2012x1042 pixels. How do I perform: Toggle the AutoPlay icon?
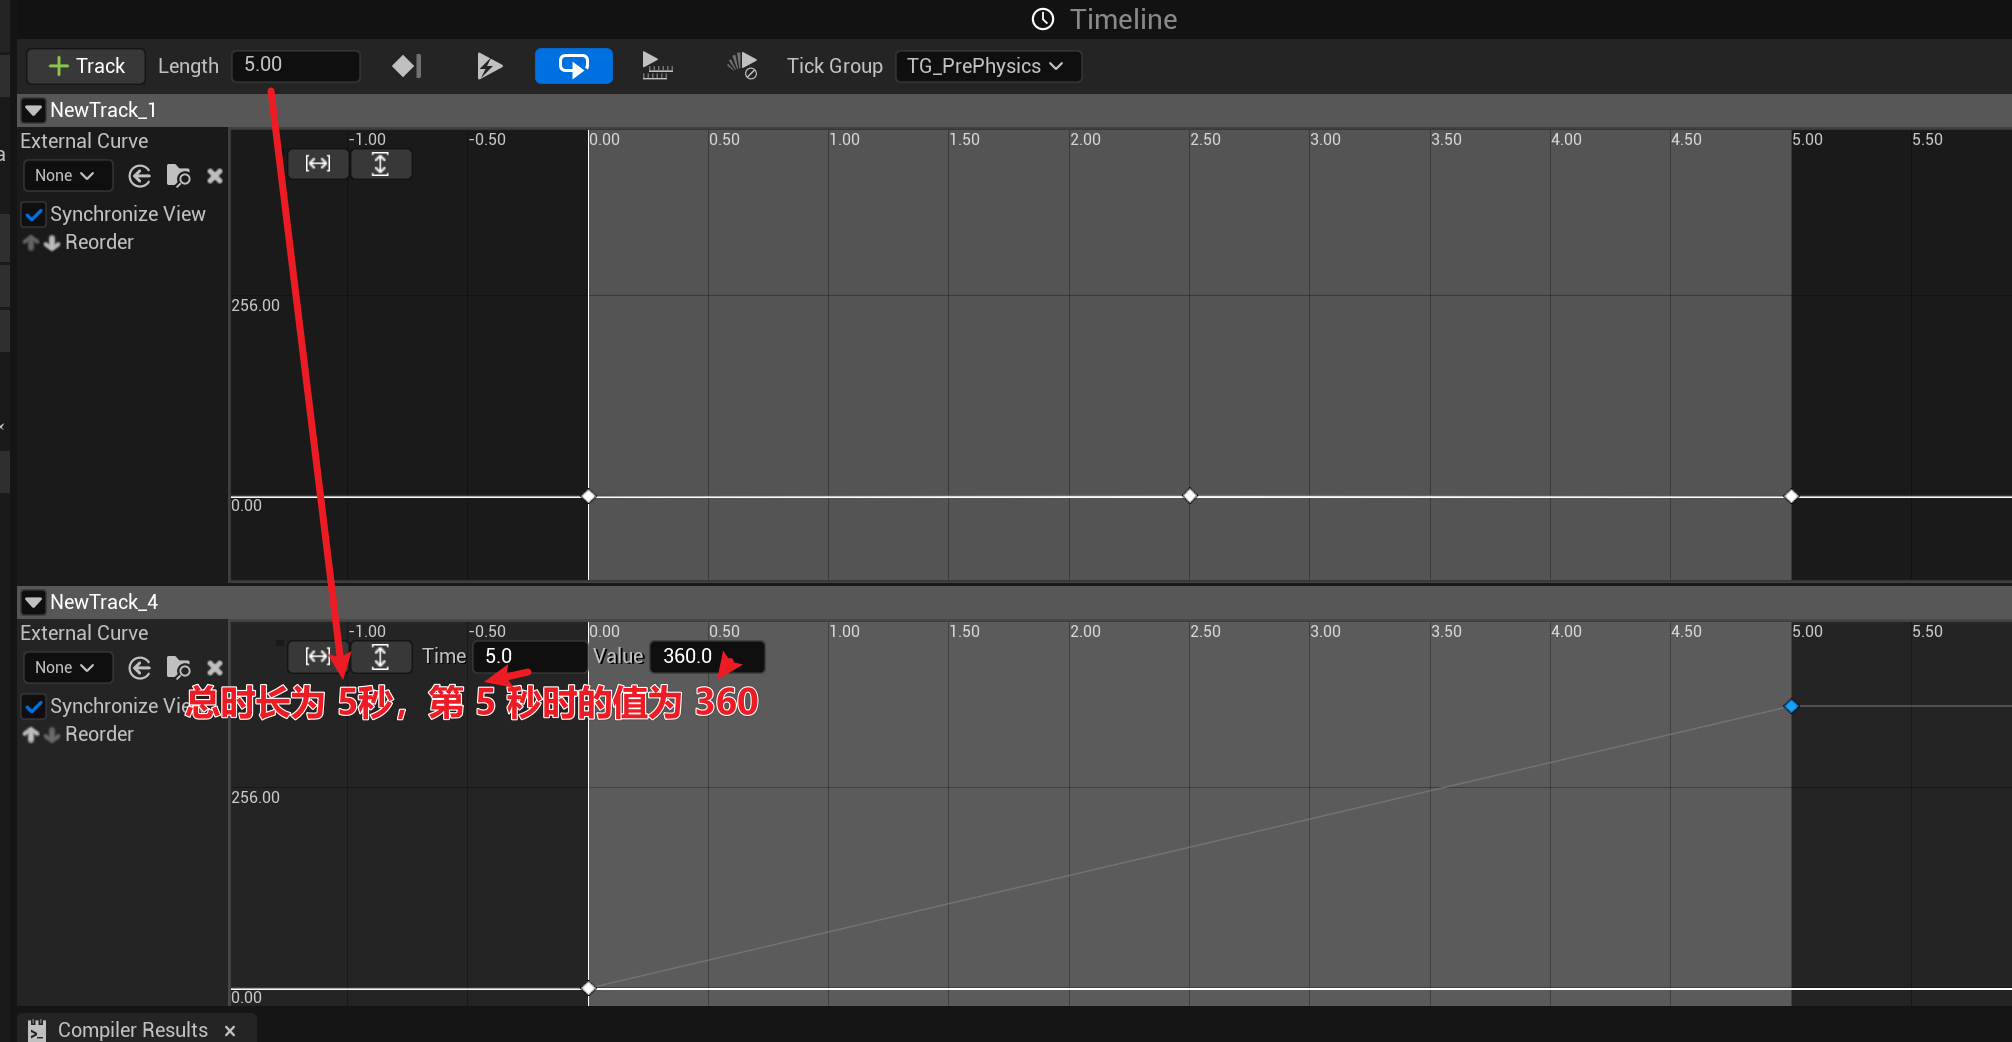click(x=489, y=66)
